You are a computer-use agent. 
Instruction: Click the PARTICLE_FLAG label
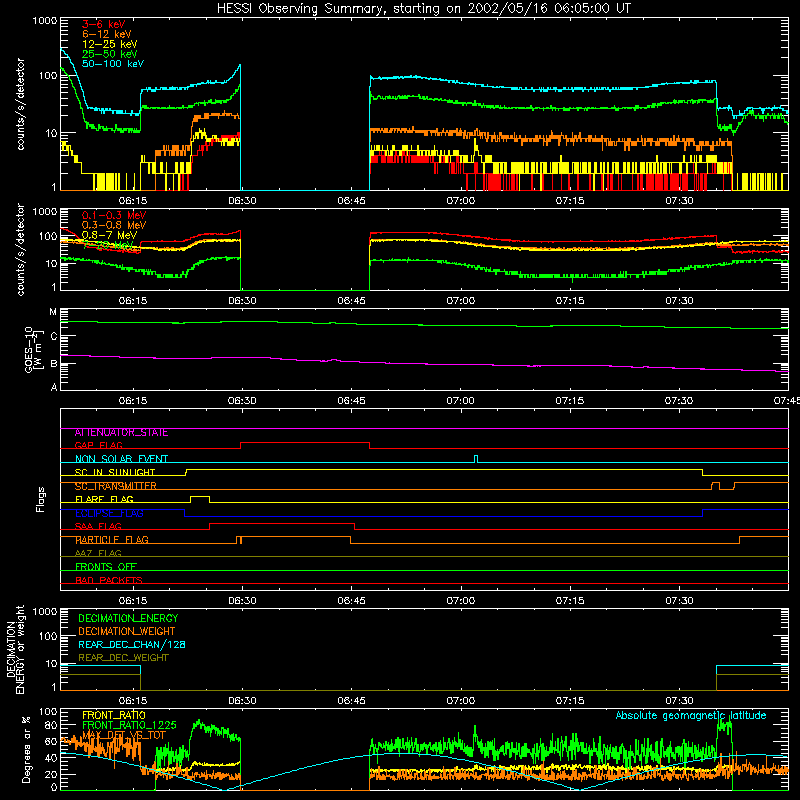tap(112, 540)
